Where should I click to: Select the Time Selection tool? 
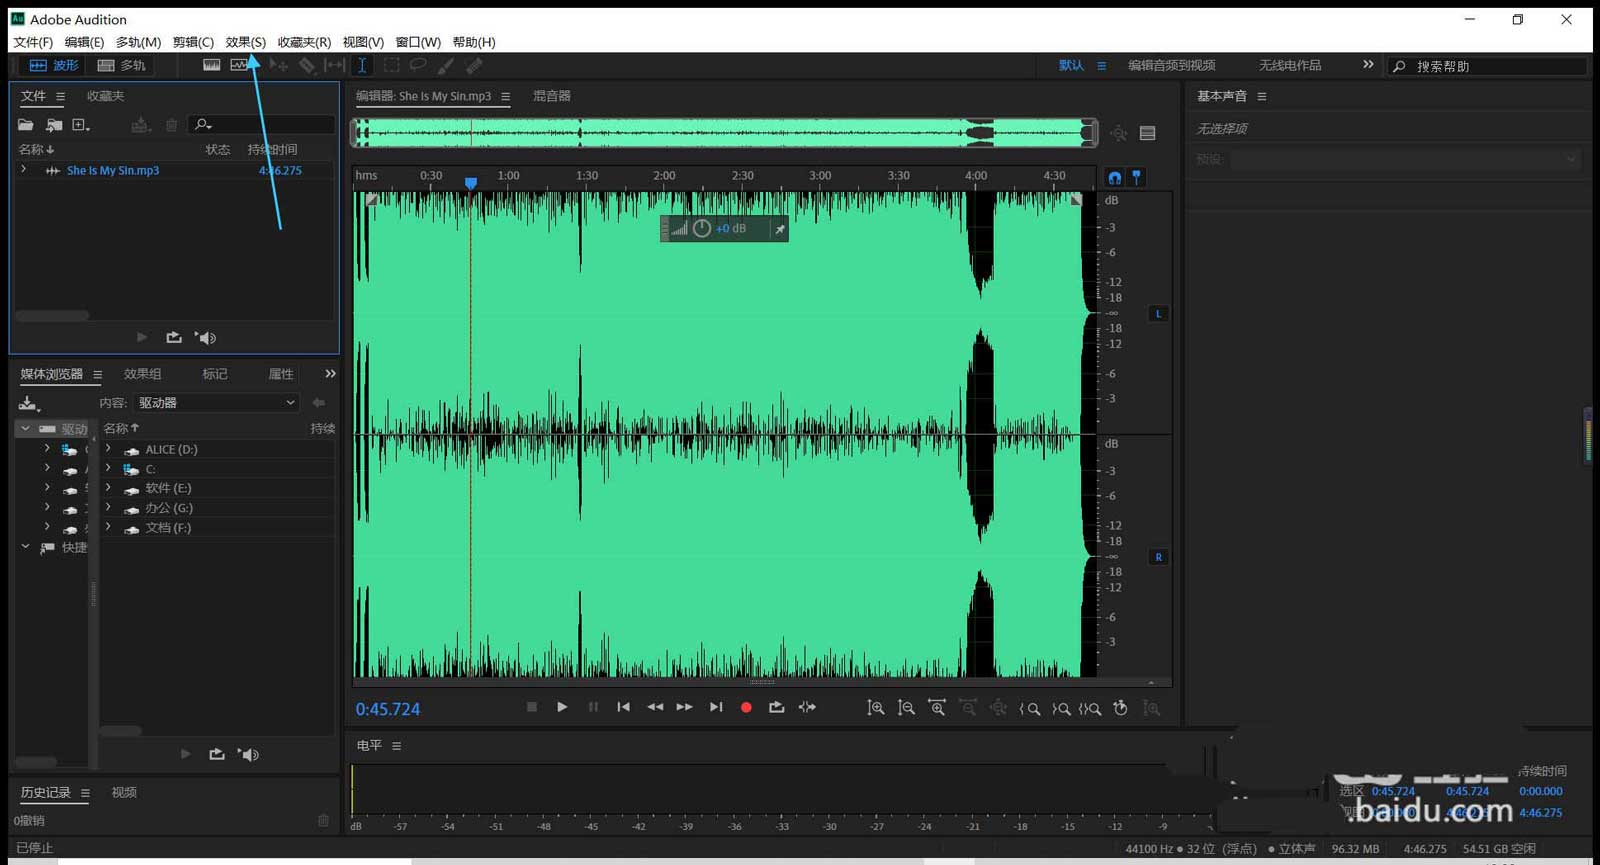click(362, 65)
